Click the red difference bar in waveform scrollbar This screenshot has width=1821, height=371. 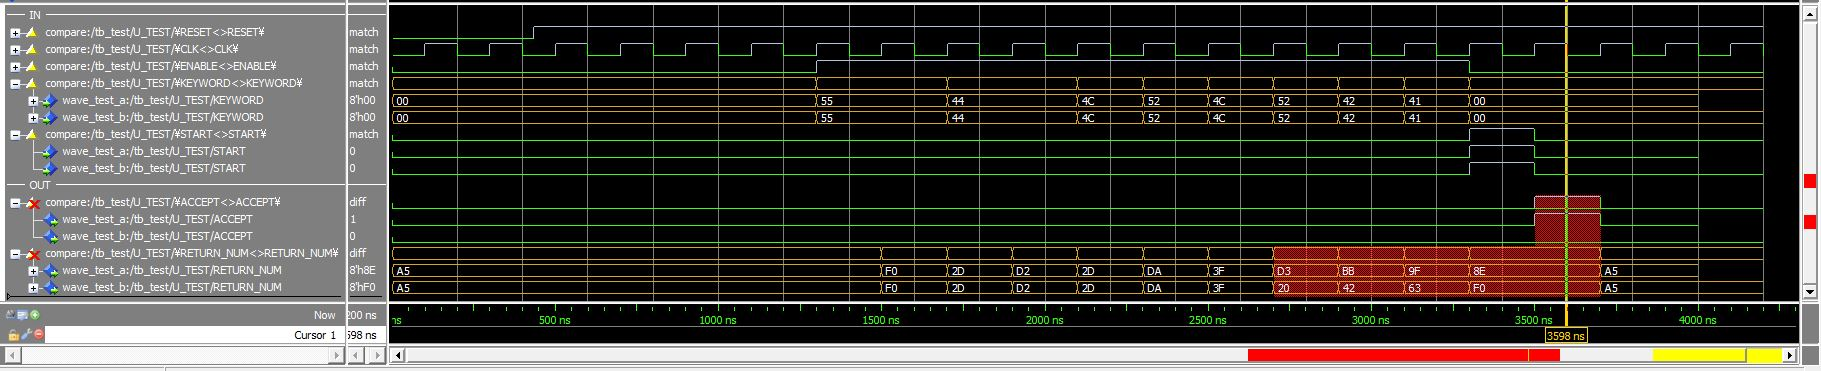pyautogui.click(x=1404, y=355)
